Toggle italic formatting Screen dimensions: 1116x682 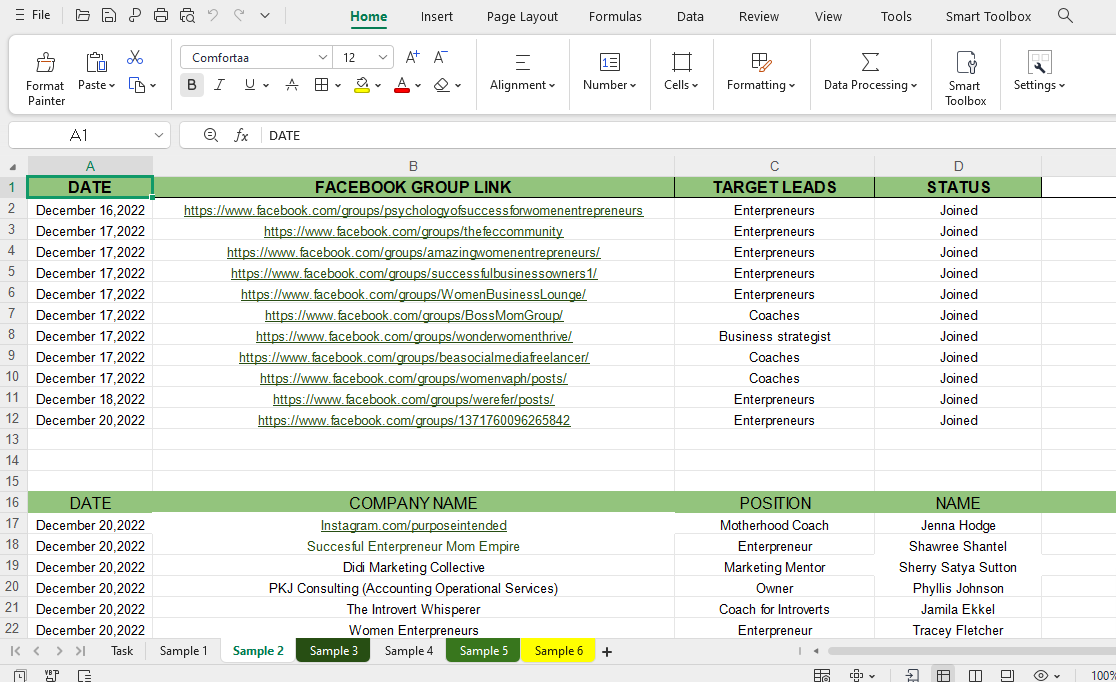coord(220,85)
